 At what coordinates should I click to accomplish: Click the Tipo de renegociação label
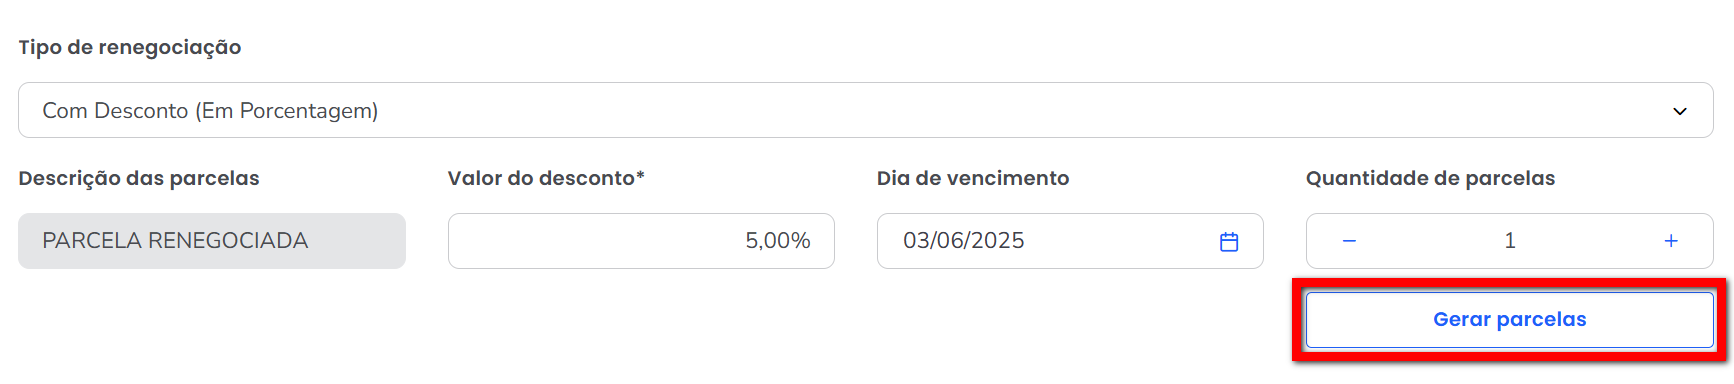click(x=130, y=48)
